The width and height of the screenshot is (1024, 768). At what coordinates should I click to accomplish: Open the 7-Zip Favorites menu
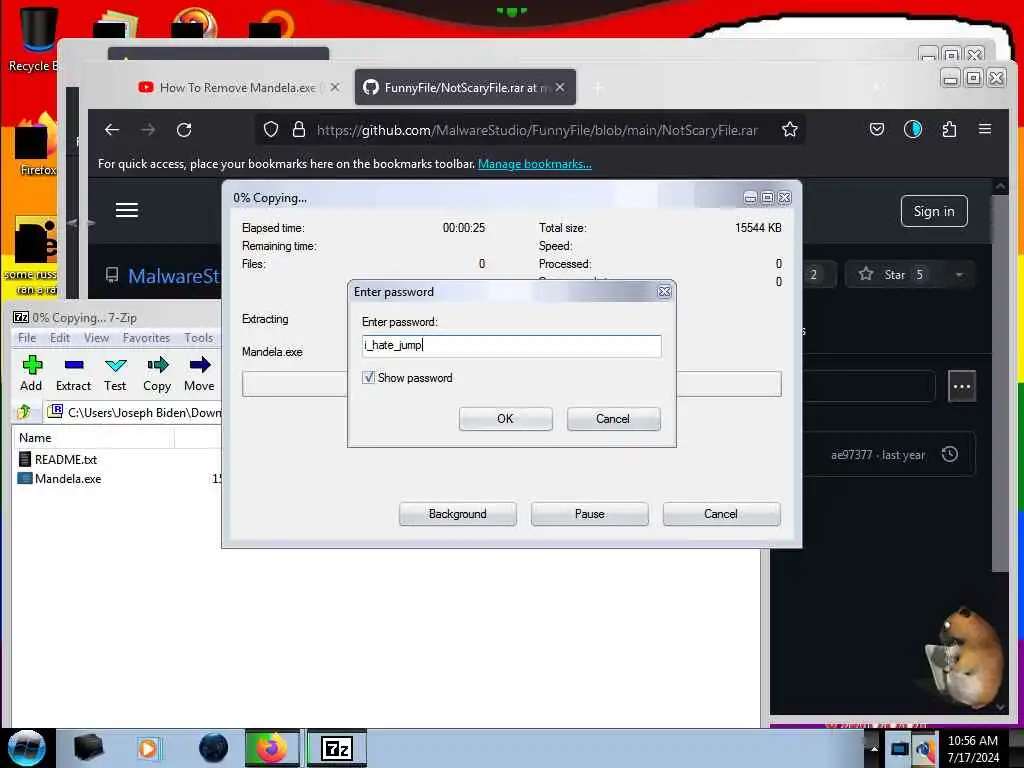(x=146, y=338)
